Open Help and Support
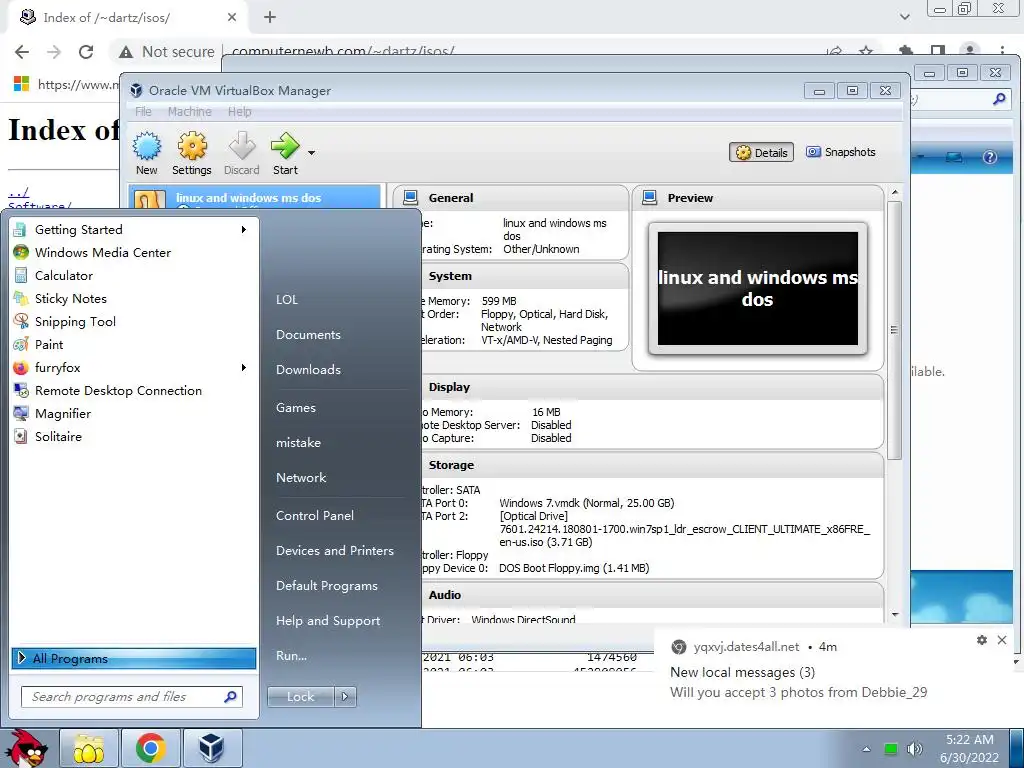Screen dimensions: 1024x768 (328, 620)
